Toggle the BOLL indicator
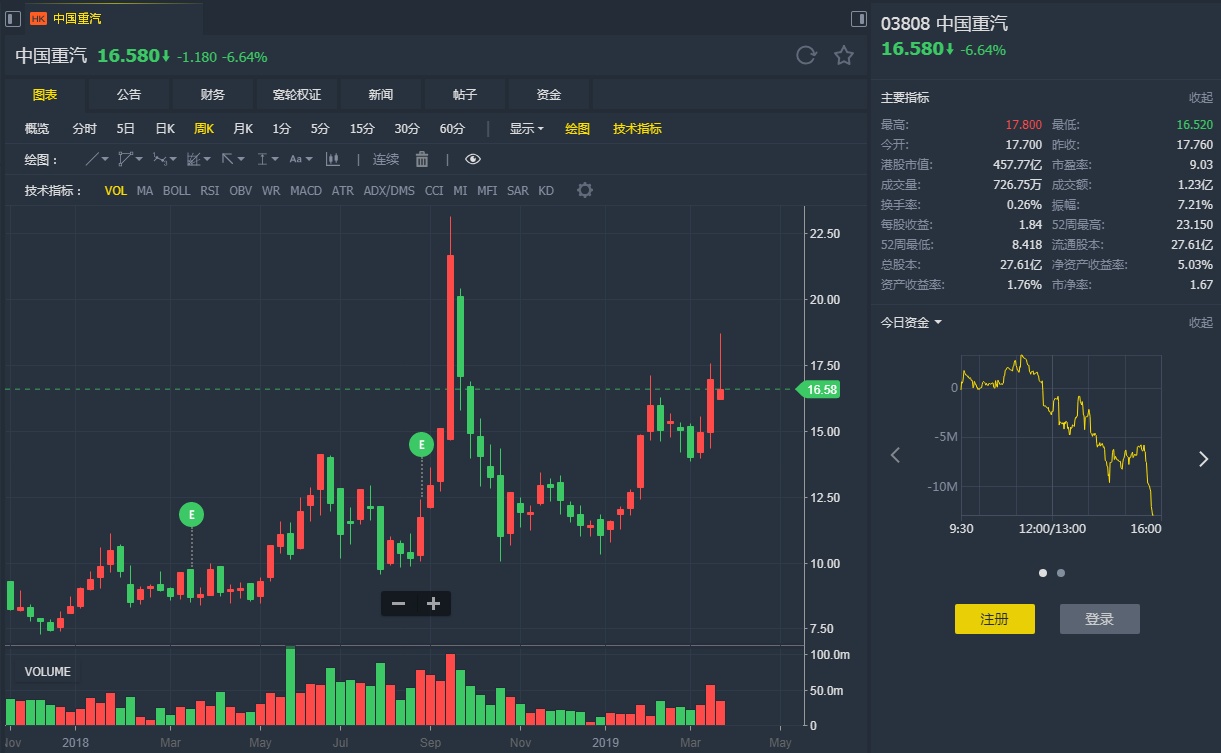 176,190
